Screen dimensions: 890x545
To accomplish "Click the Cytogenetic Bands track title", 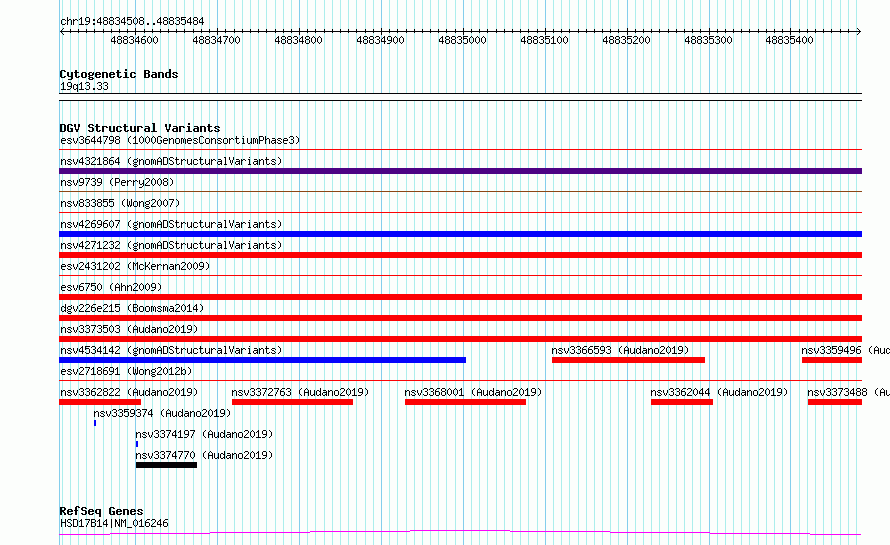I will click(x=119, y=74).
